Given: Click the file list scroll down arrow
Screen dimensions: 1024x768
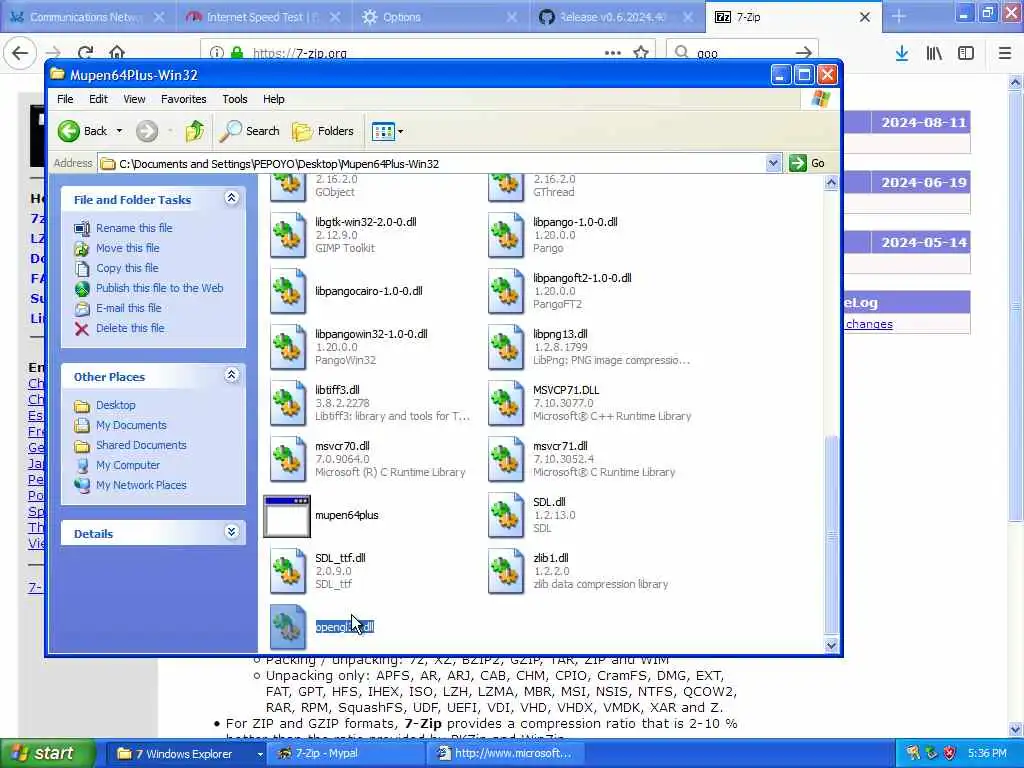Looking at the screenshot, I should click(x=831, y=645).
